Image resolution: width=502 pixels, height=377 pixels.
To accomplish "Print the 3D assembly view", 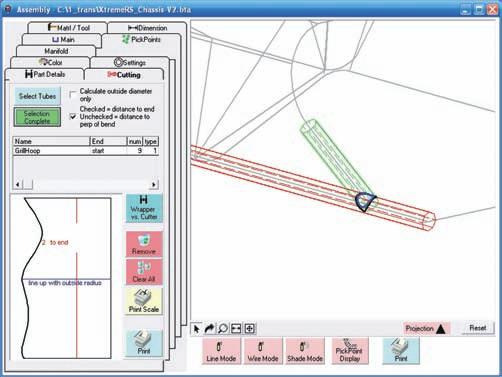I will click(401, 351).
